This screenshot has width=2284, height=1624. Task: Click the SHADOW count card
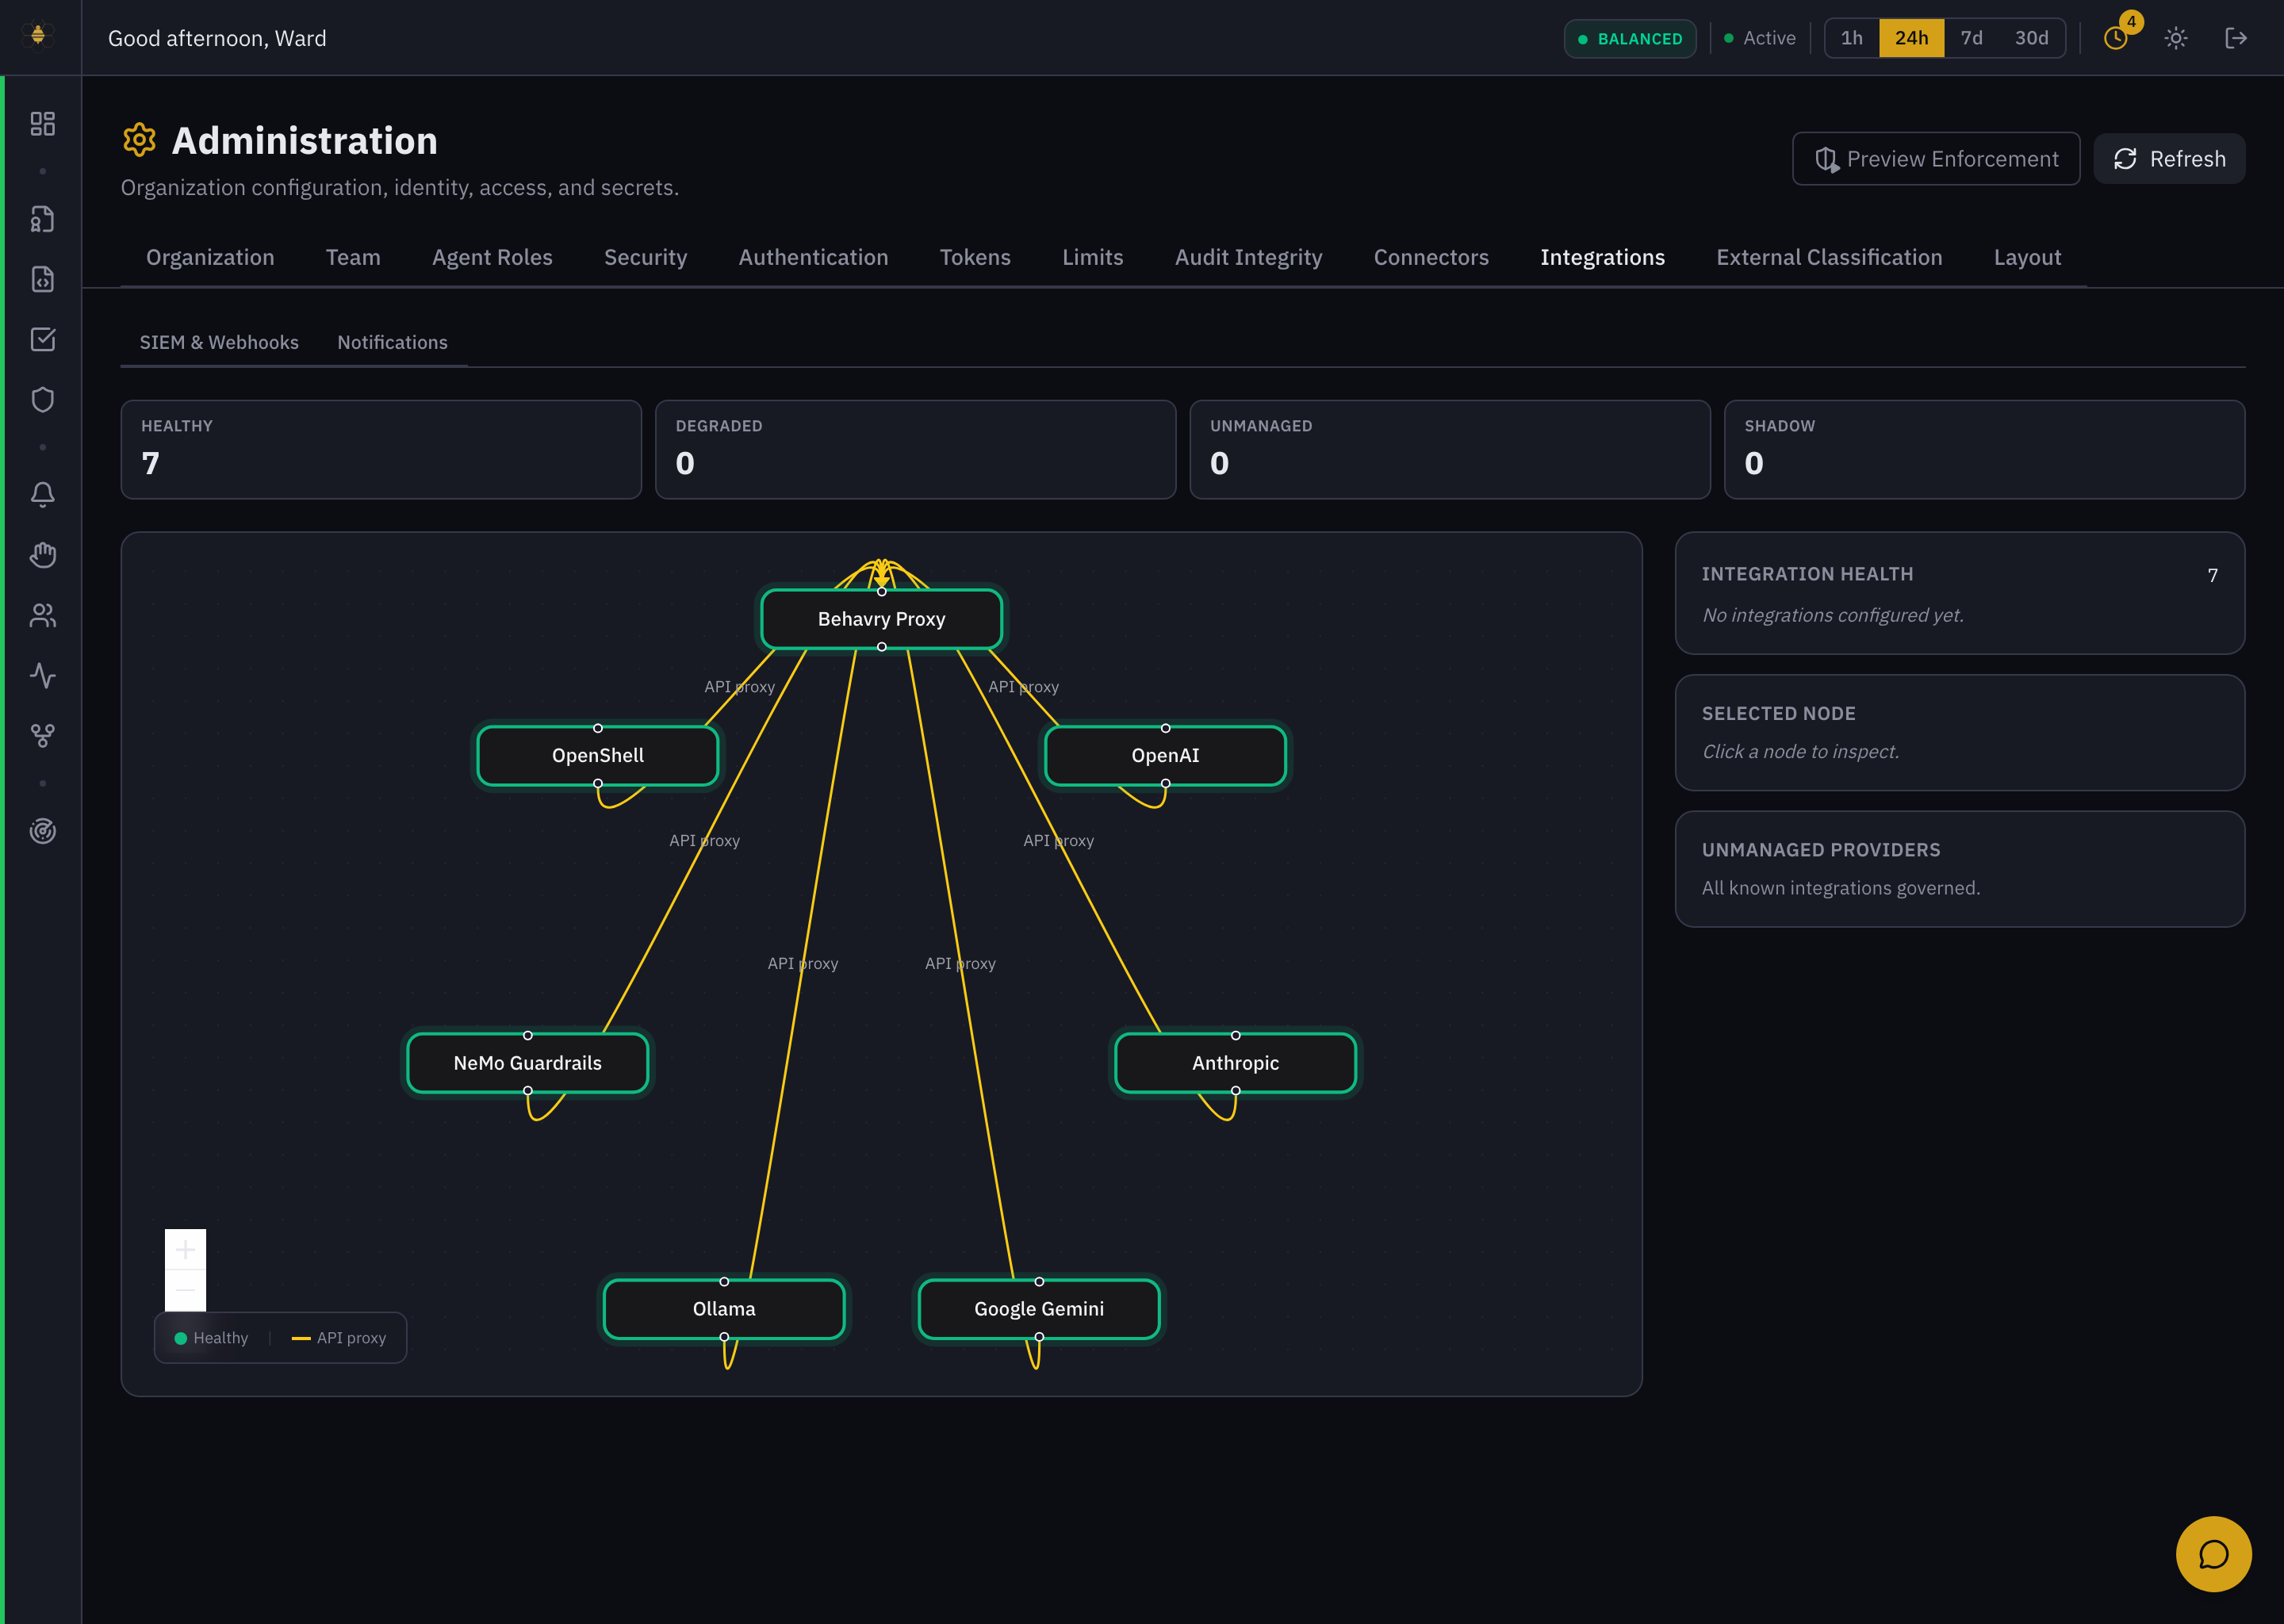1984,449
